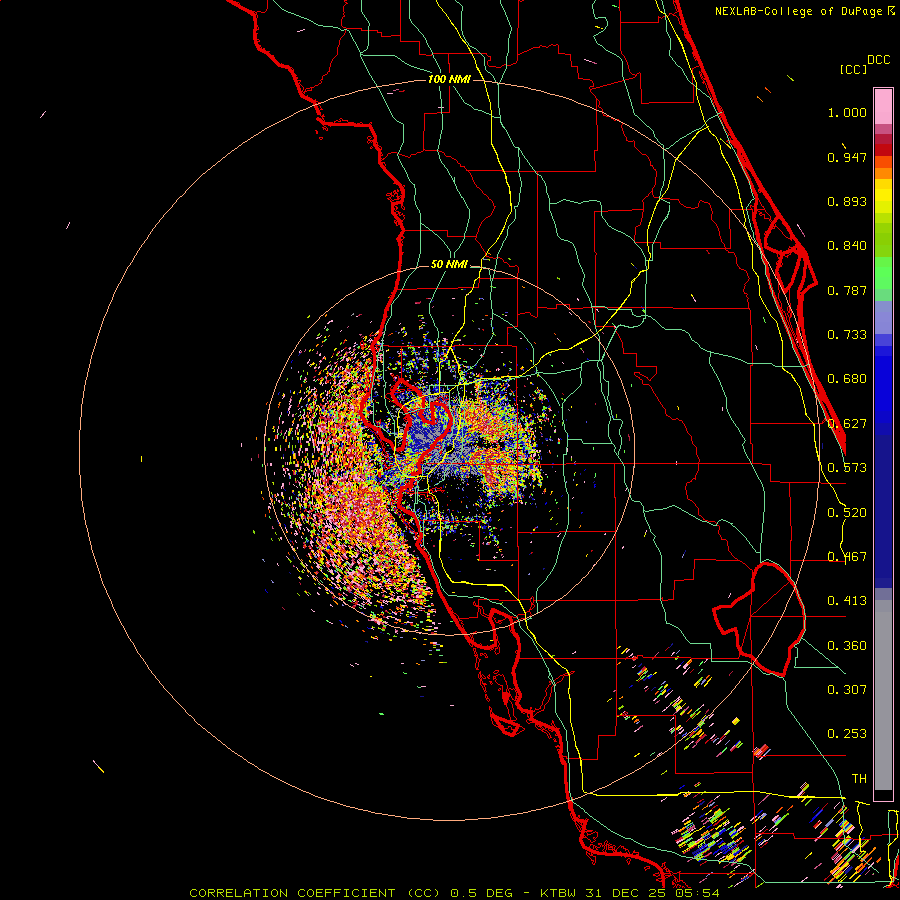Click the [CC] unit label
The height and width of the screenshot is (900, 900).
853,69
